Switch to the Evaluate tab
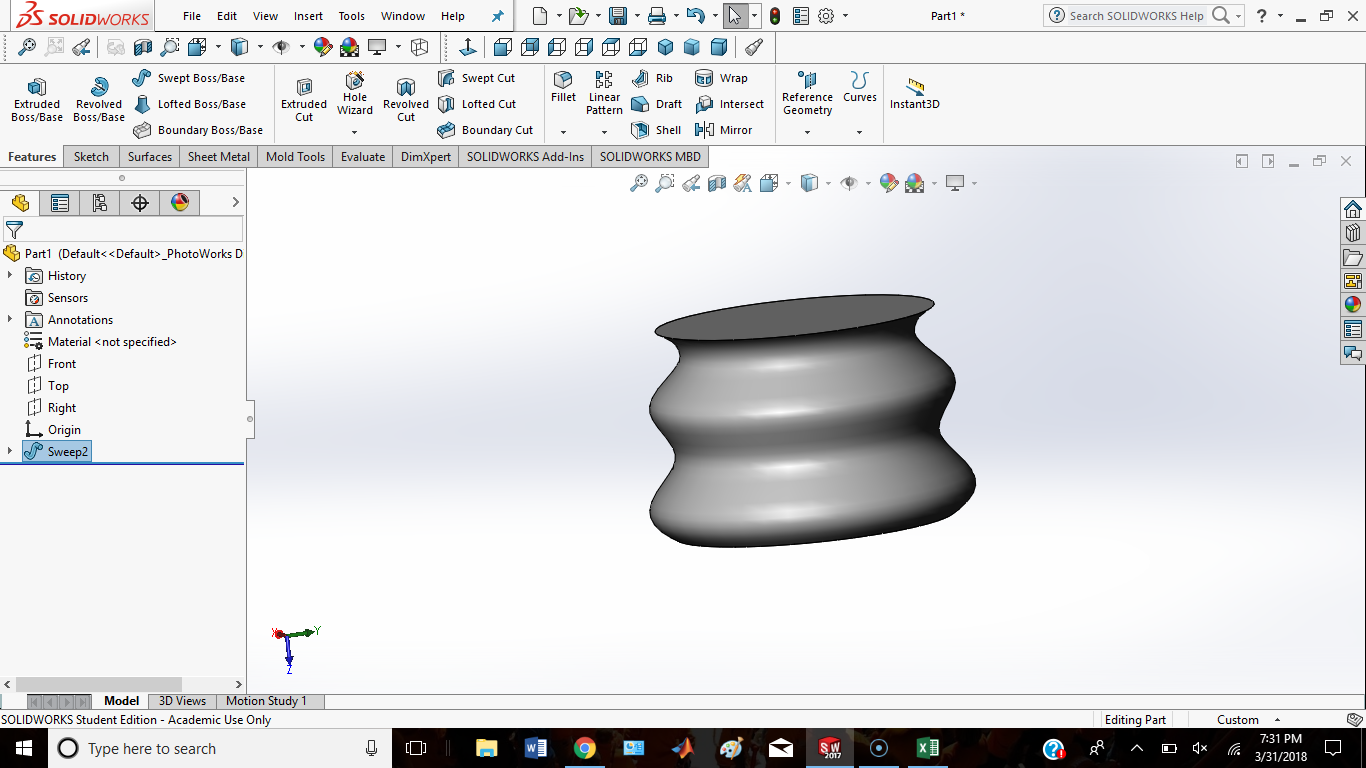Viewport: 1366px width, 768px height. [362, 157]
